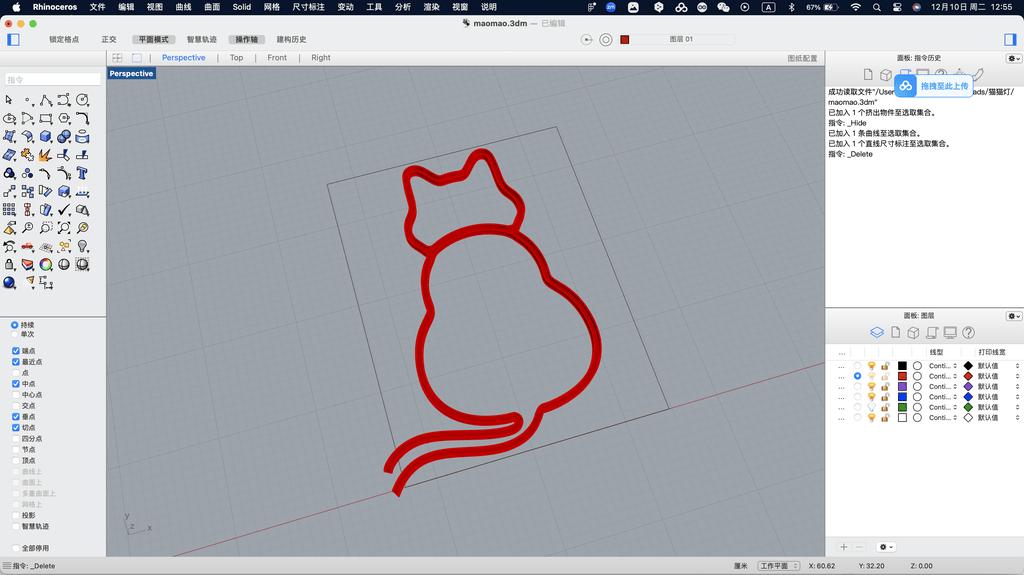1024x575 pixels.
Task: Switch to the Top viewport tab
Action: [x=236, y=58]
